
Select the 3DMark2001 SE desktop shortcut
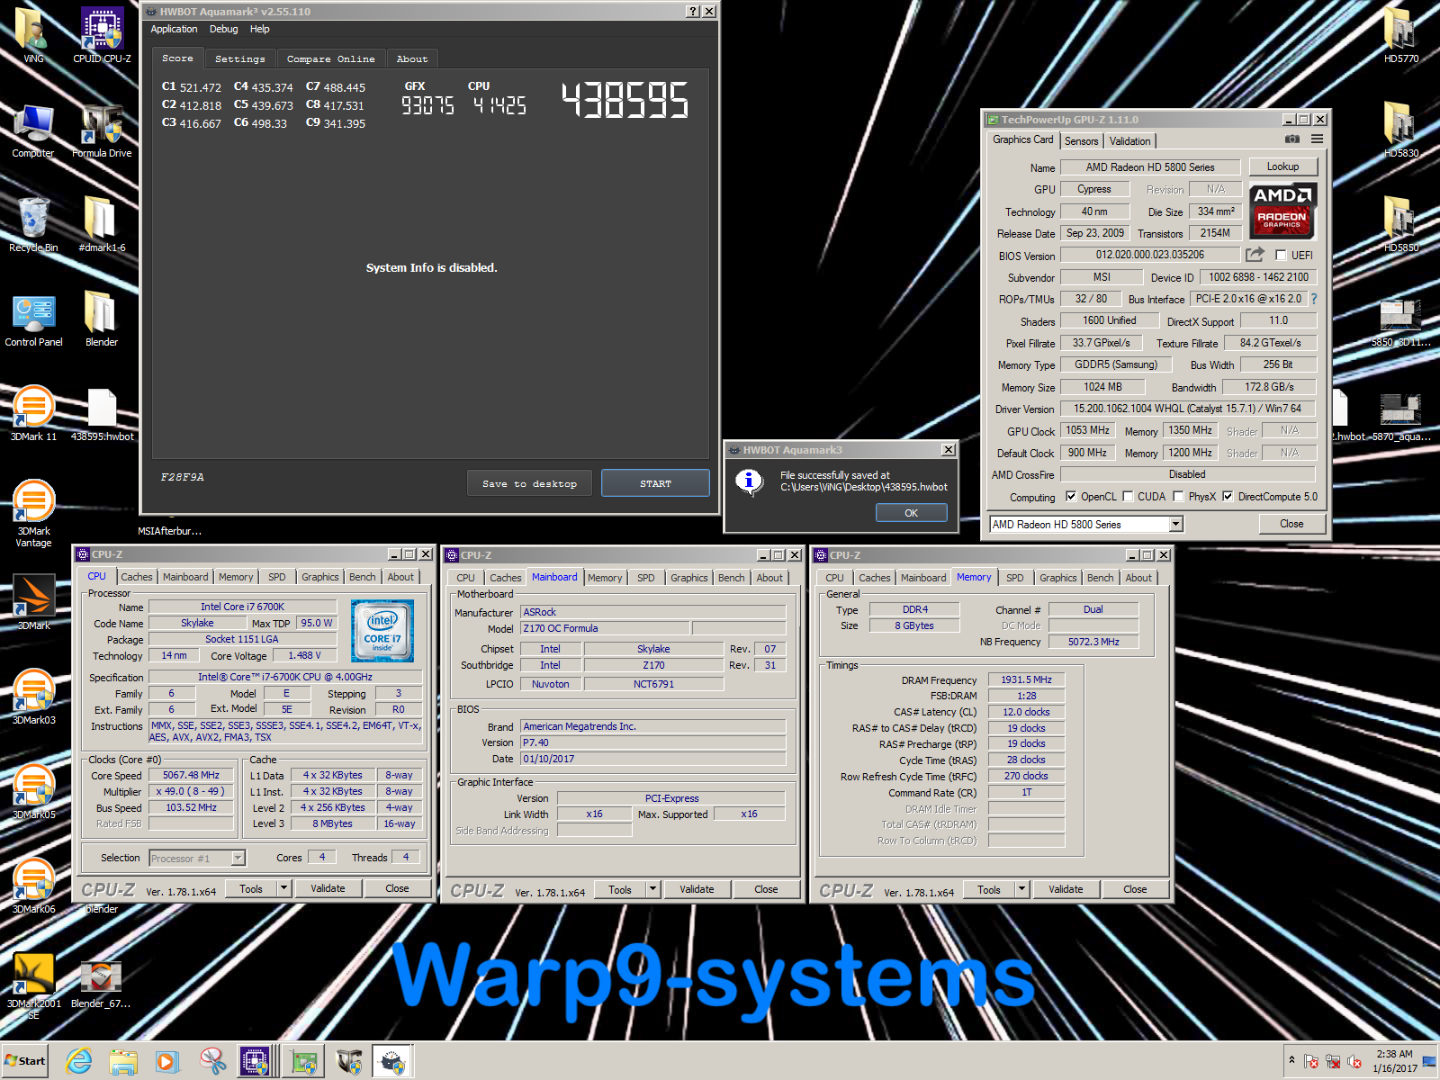[33, 986]
